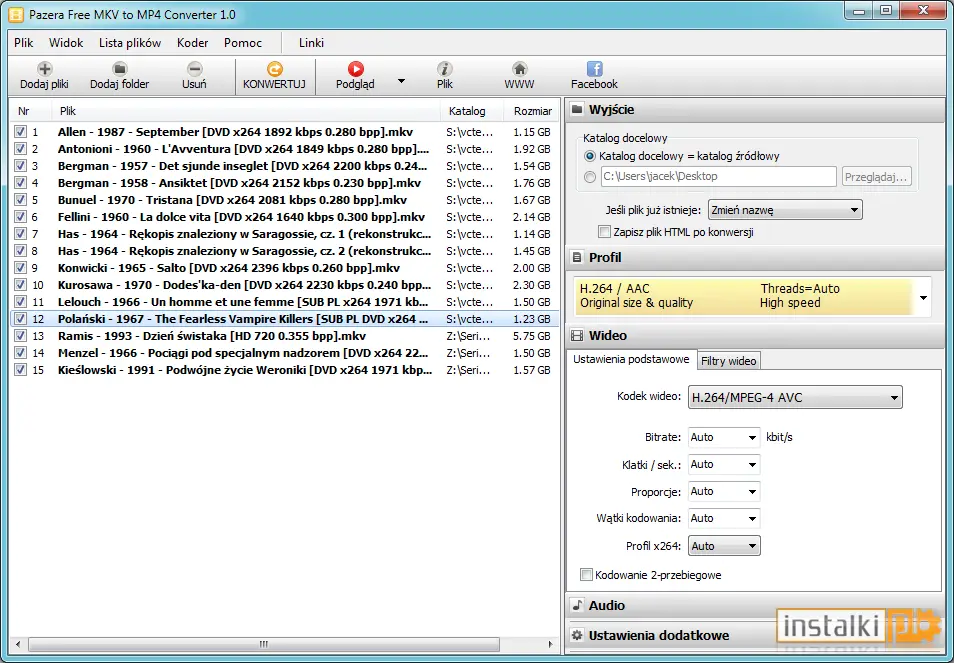954x663 pixels.
Task: Expand the Audio section header
Action: tap(754, 605)
